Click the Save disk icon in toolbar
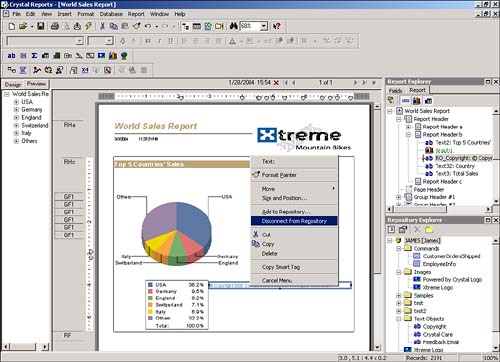The height and width of the screenshot is (362, 500). (41, 26)
